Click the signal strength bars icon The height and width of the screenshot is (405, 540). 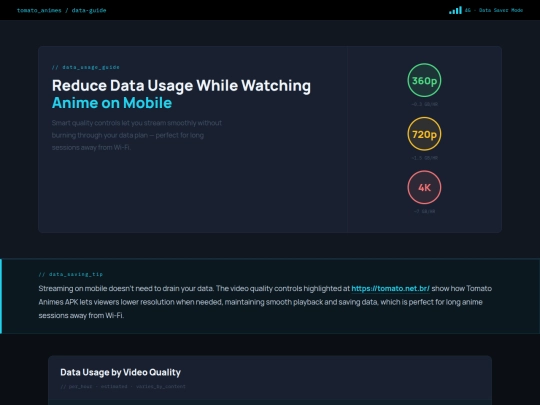pyautogui.click(x=455, y=10)
